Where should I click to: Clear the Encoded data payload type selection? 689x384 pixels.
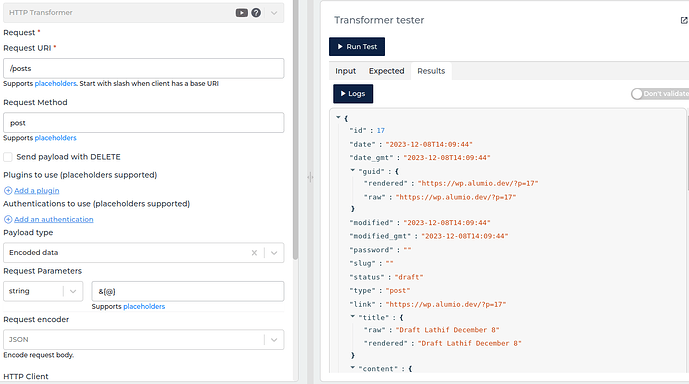[254, 253]
